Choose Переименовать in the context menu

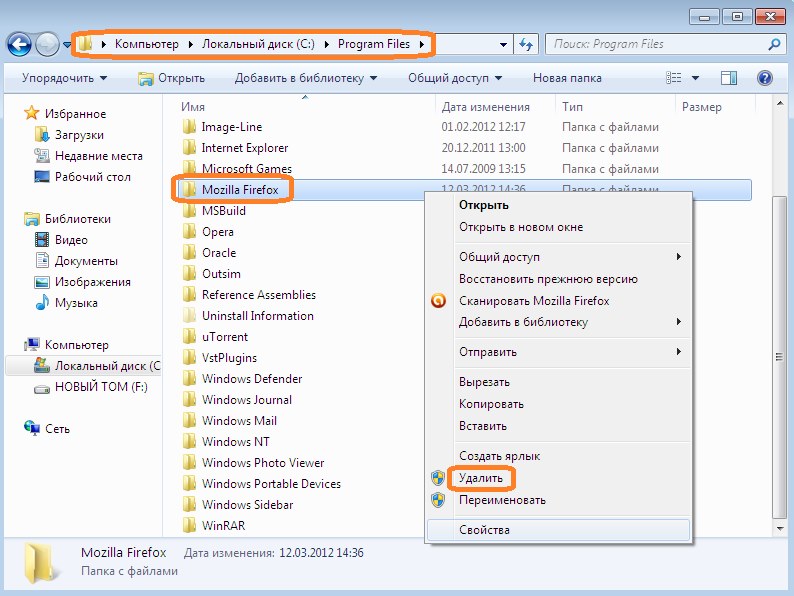click(502, 500)
